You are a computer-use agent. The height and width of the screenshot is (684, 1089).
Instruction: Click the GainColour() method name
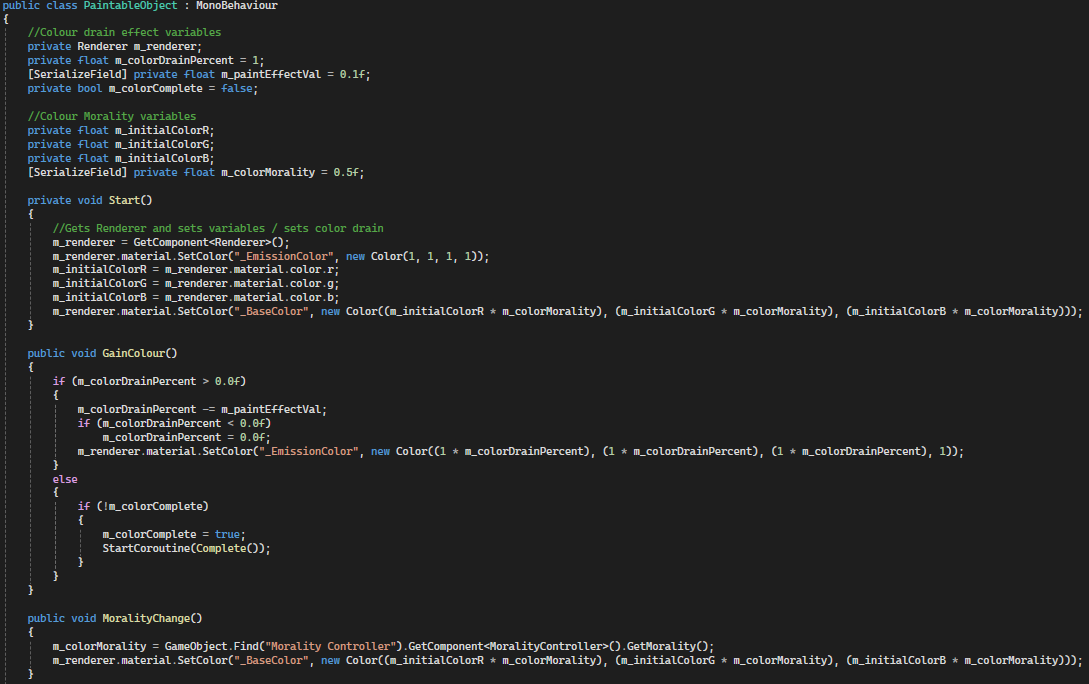pyautogui.click(x=140, y=353)
